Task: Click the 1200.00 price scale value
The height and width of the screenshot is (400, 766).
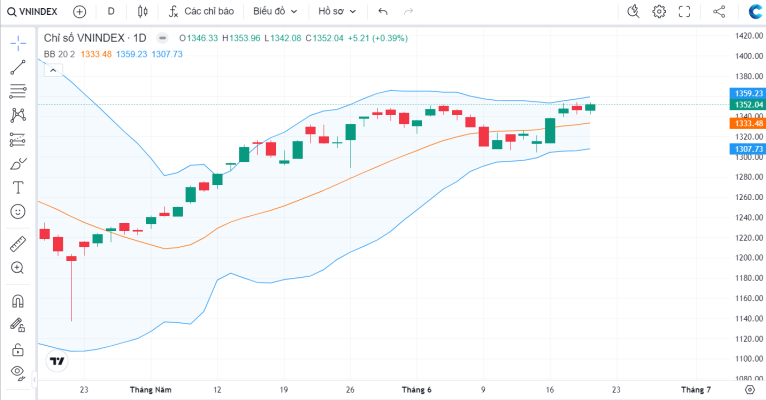Action: coord(749,258)
